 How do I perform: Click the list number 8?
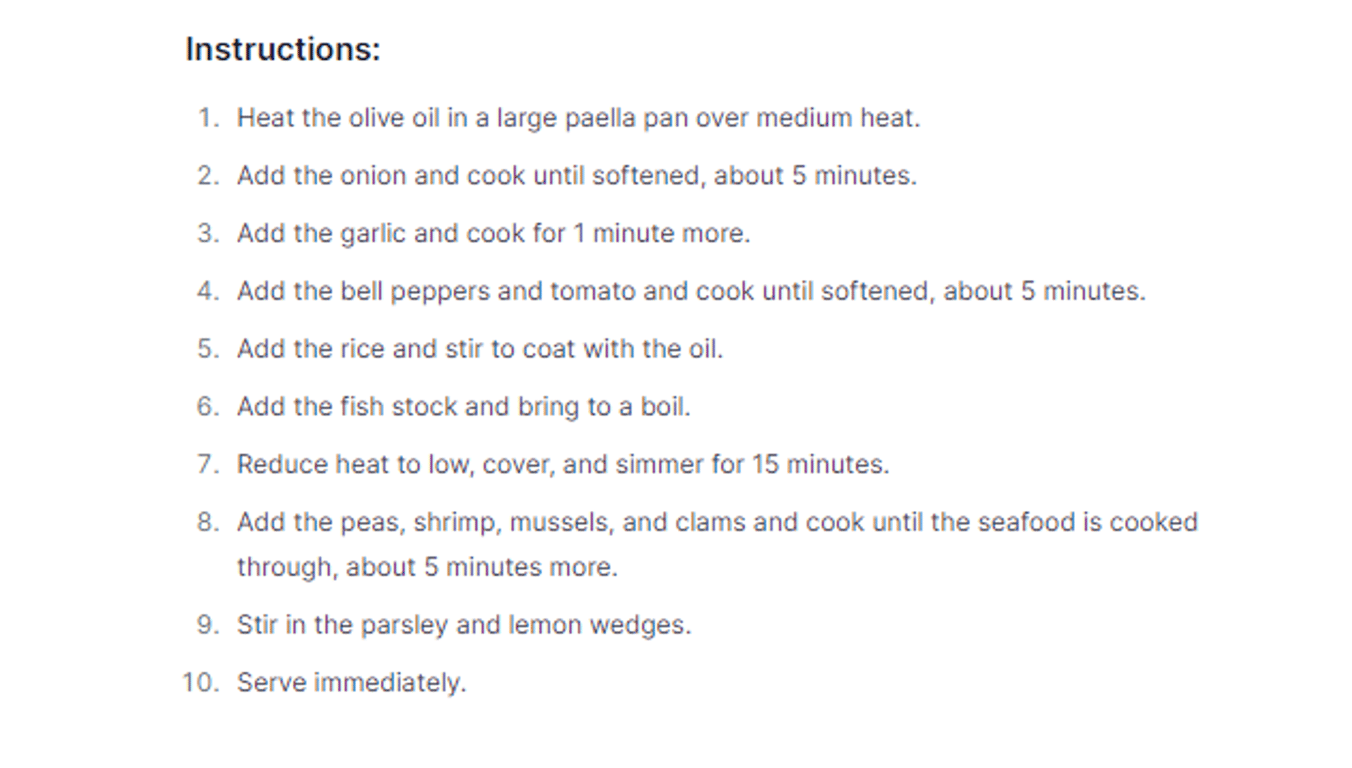207,523
